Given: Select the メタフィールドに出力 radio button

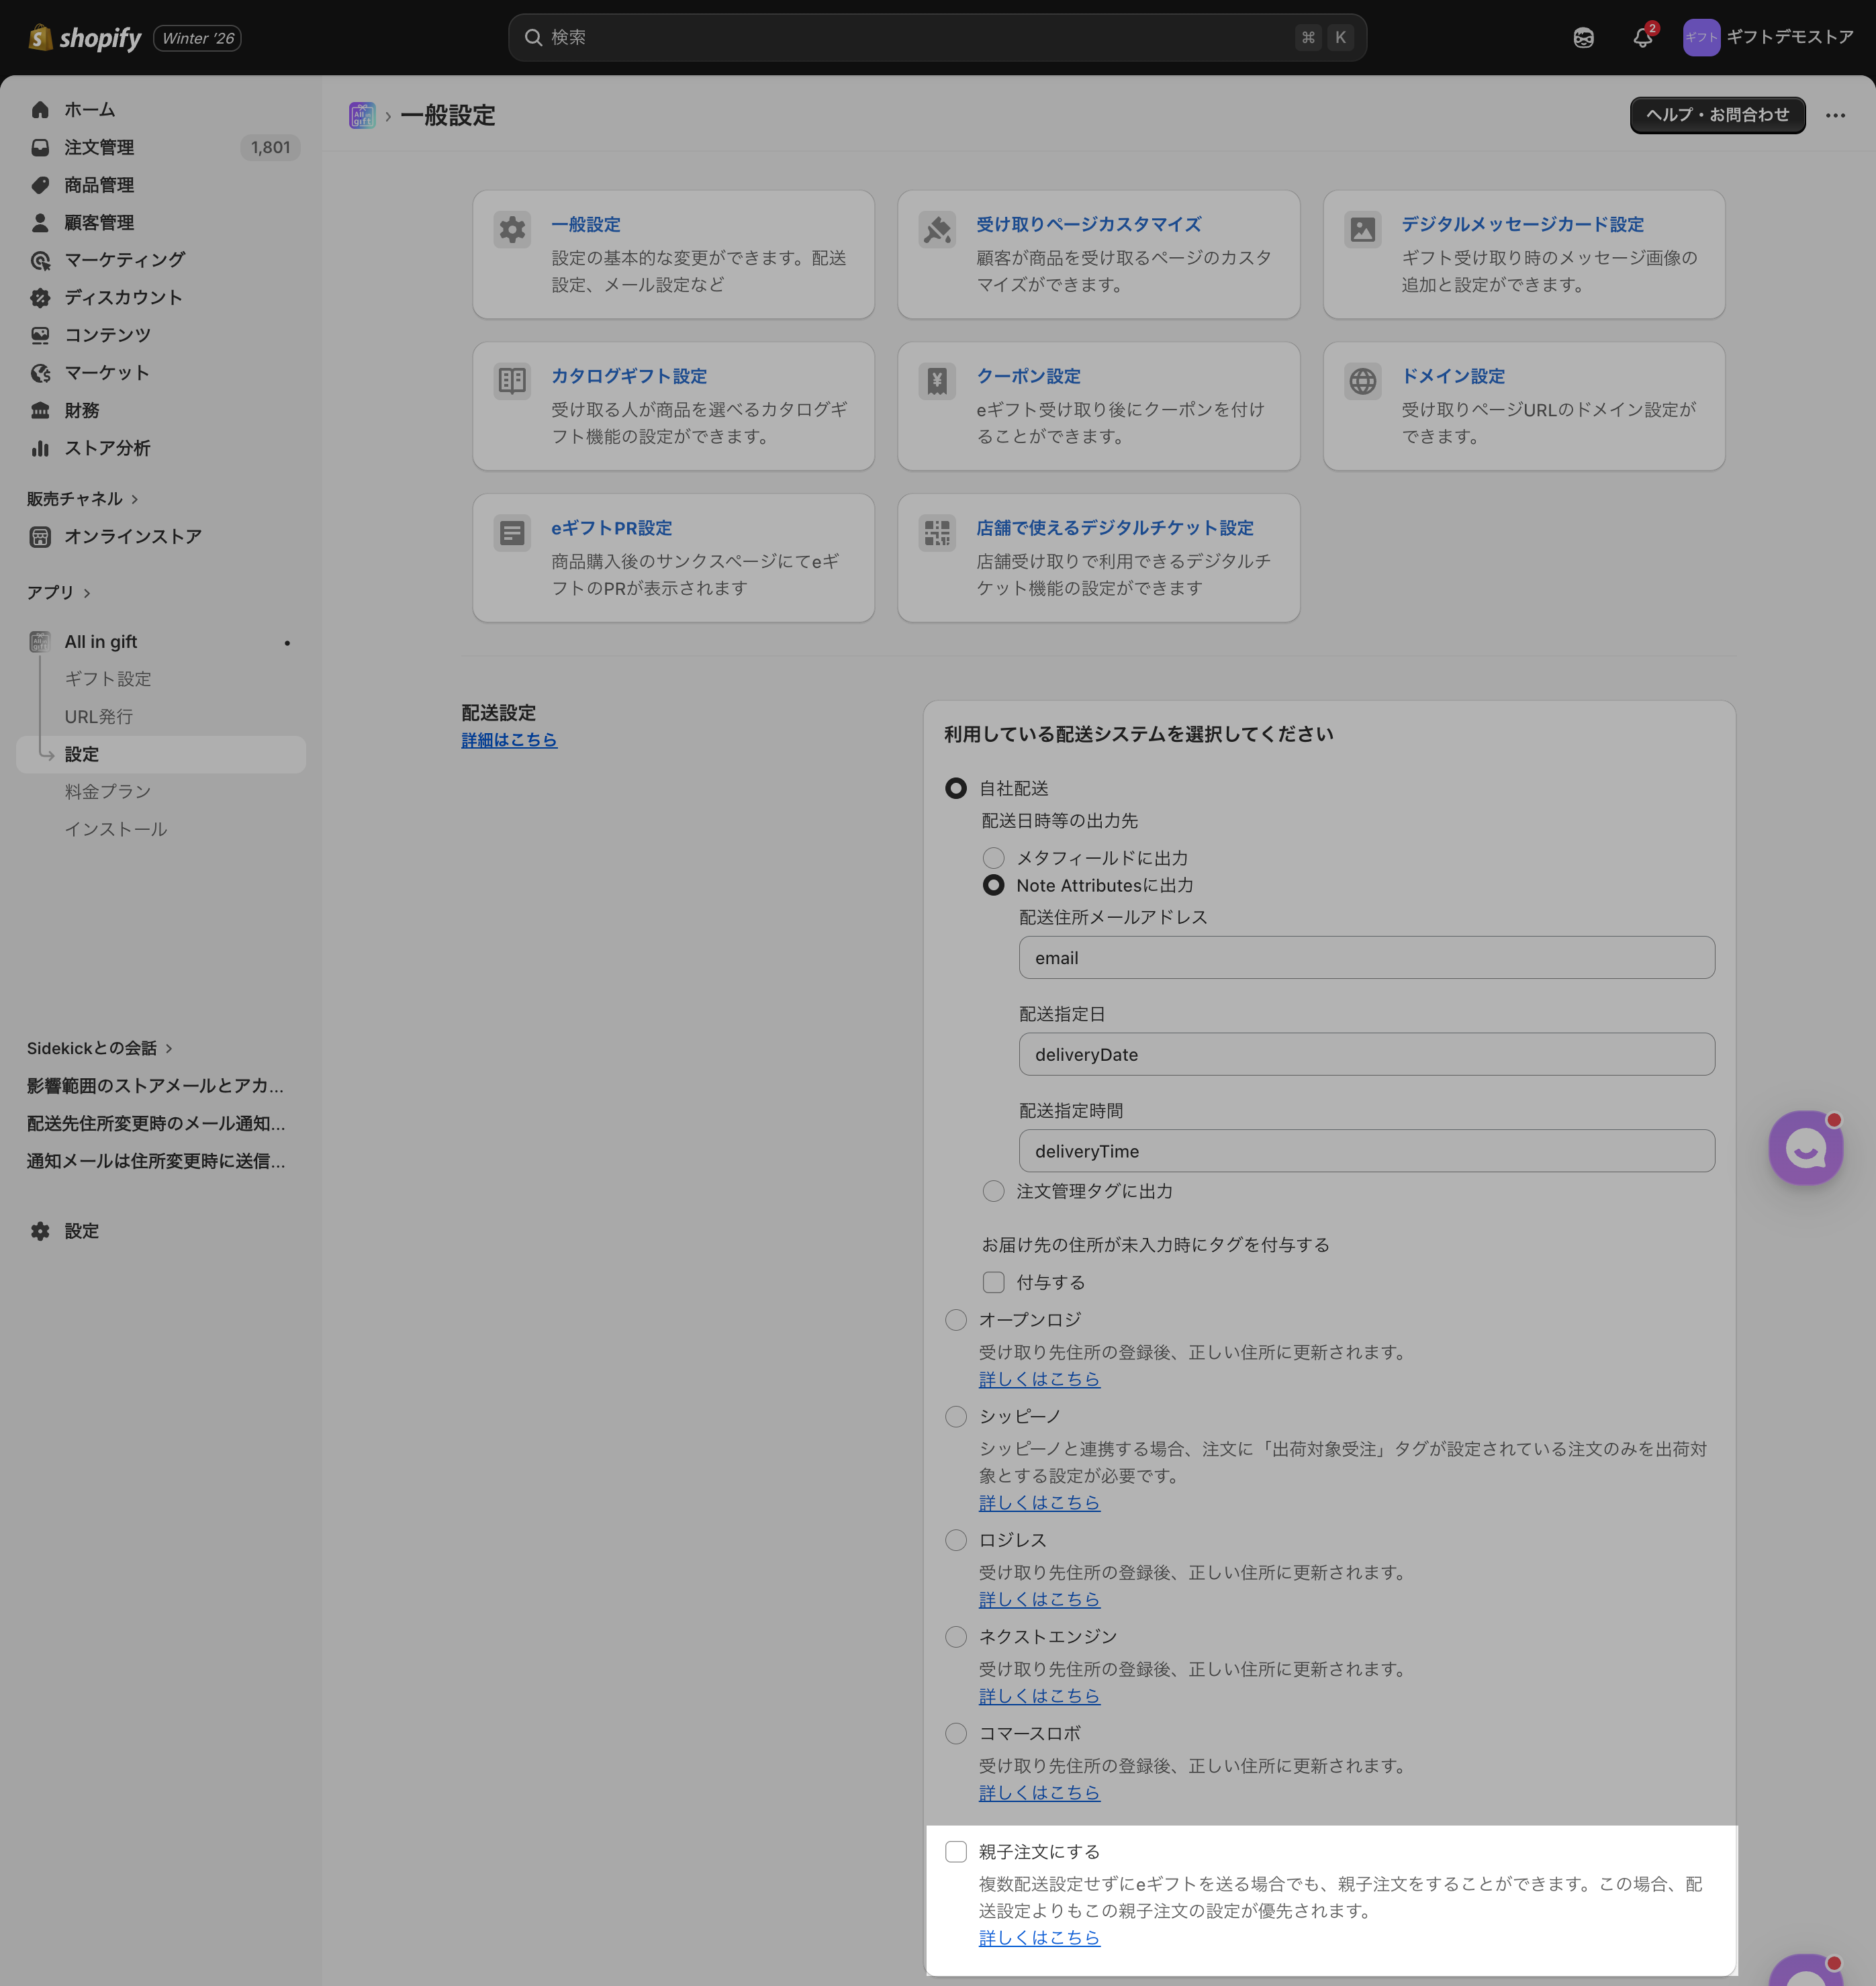Looking at the screenshot, I should point(993,858).
